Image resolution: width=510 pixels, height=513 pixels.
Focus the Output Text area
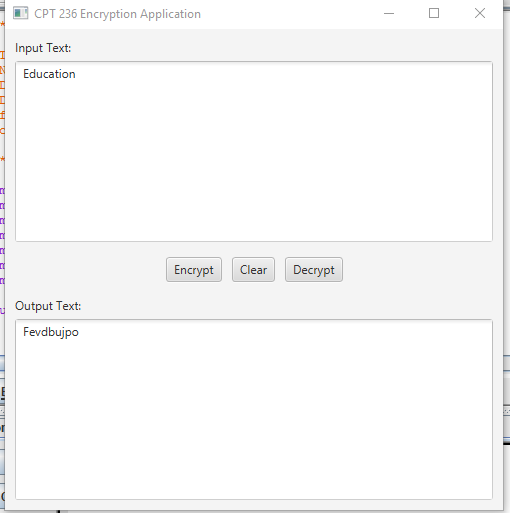[254, 410]
